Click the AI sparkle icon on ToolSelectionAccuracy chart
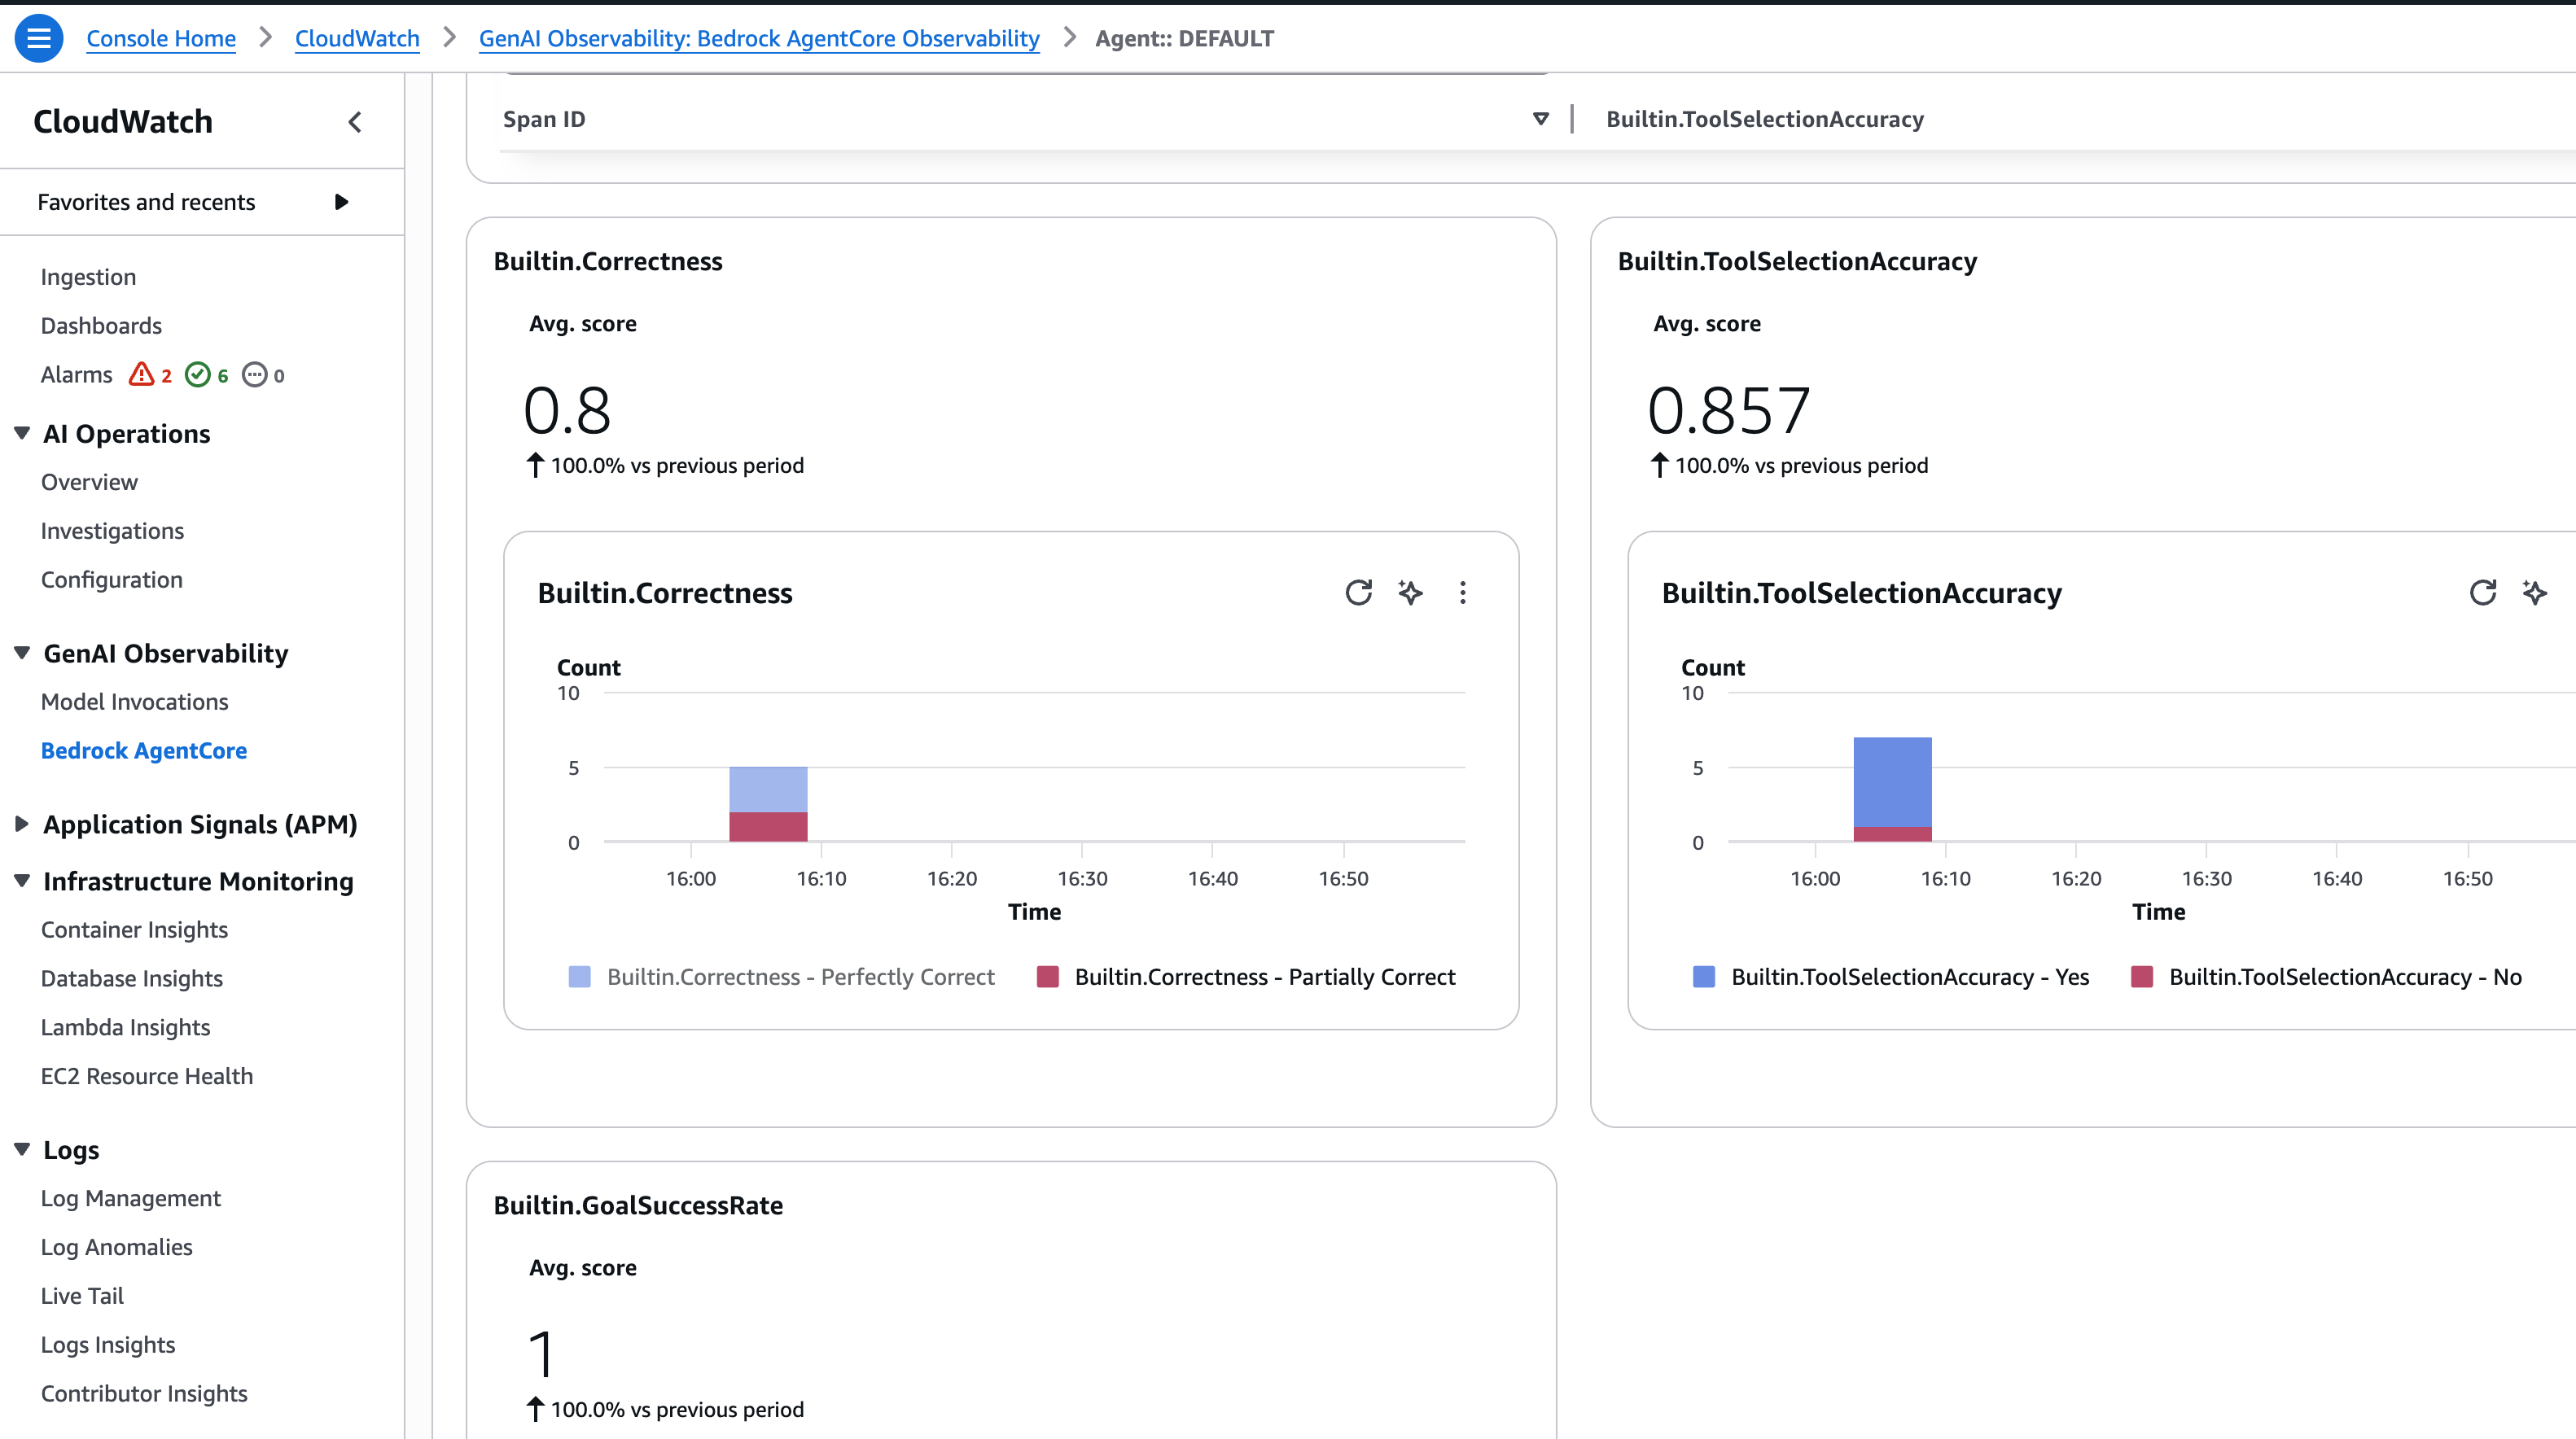The height and width of the screenshot is (1439, 2576). click(x=2534, y=593)
